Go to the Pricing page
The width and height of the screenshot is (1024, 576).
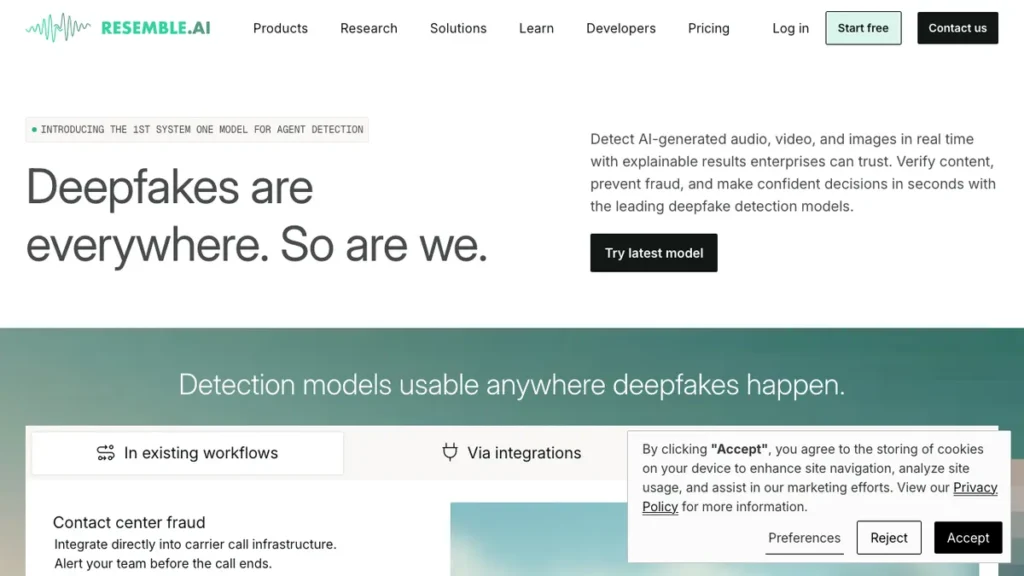point(709,28)
